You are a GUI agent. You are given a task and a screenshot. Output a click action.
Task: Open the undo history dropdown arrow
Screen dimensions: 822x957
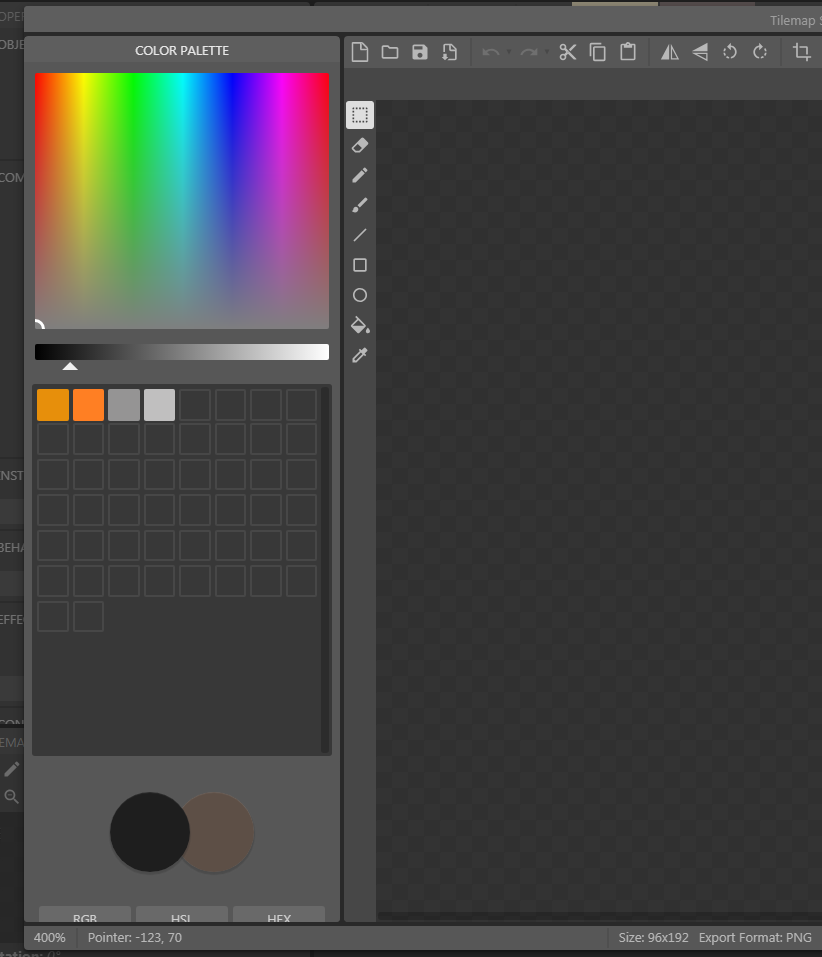[508, 52]
